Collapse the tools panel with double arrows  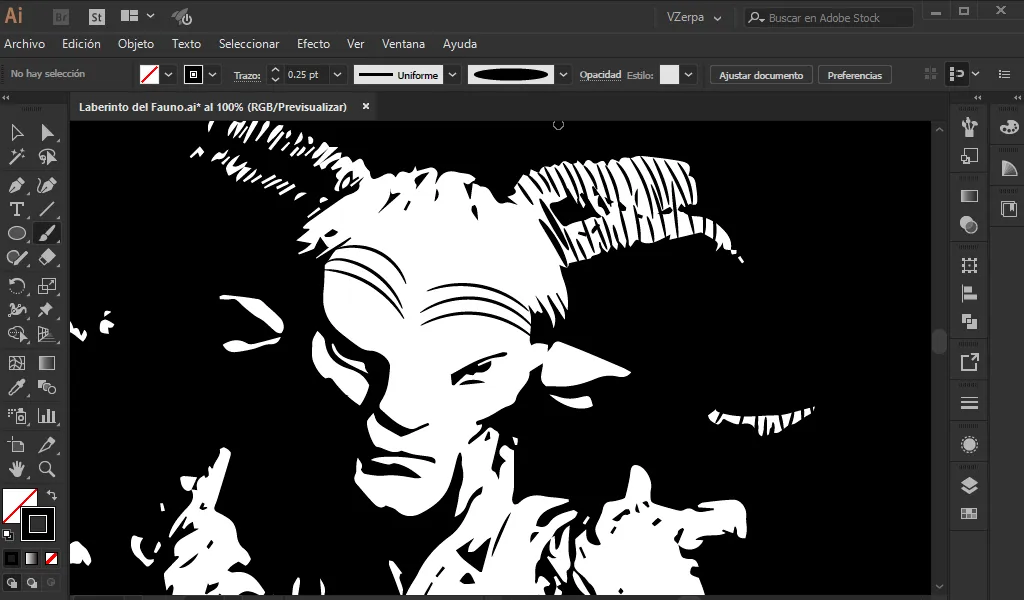coord(6,98)
